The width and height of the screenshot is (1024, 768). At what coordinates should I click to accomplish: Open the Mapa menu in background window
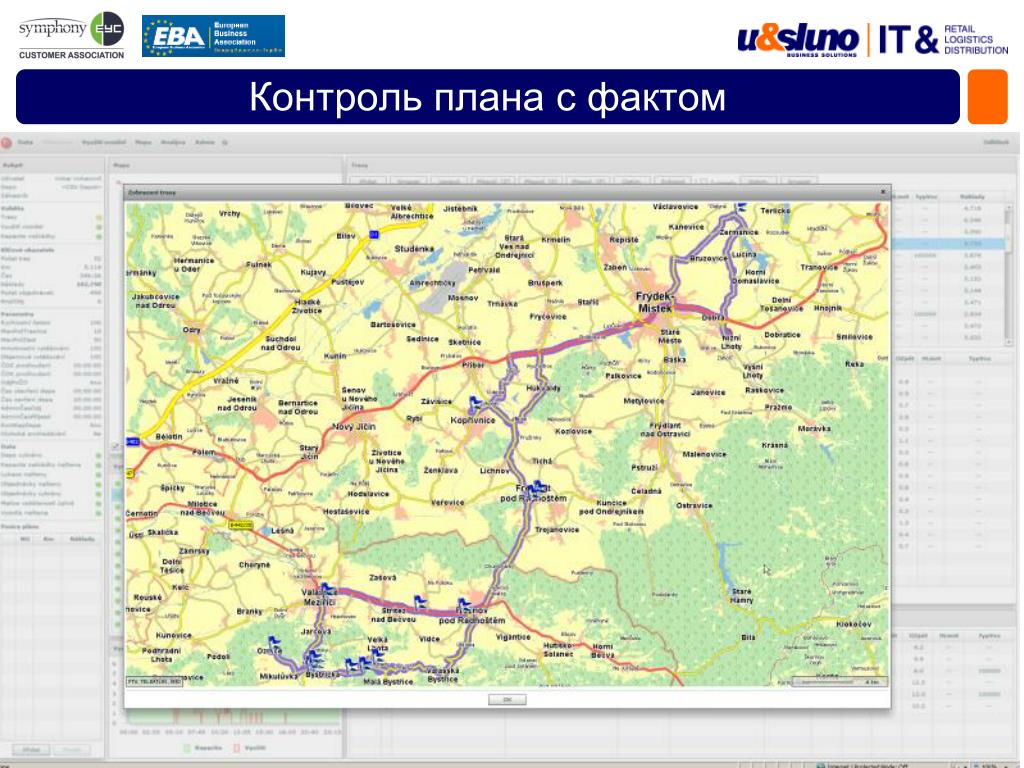[x=143, y=142]
